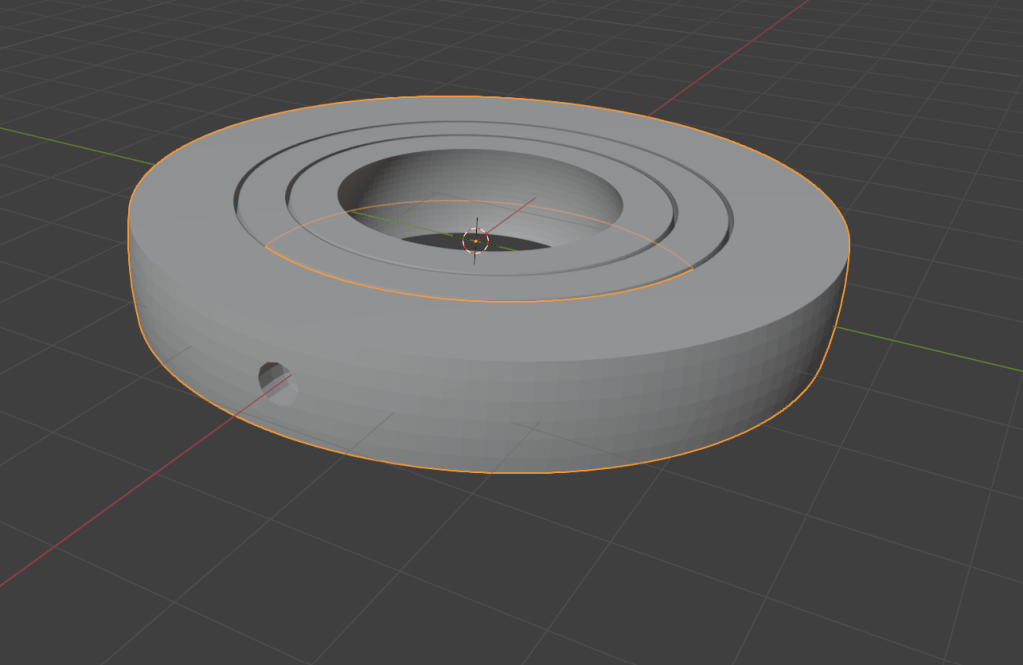The width and height of the screenshot is (1023, 665).
Task: Click the 3D cursor at the disc center
Action: click(x=476, y=240)
